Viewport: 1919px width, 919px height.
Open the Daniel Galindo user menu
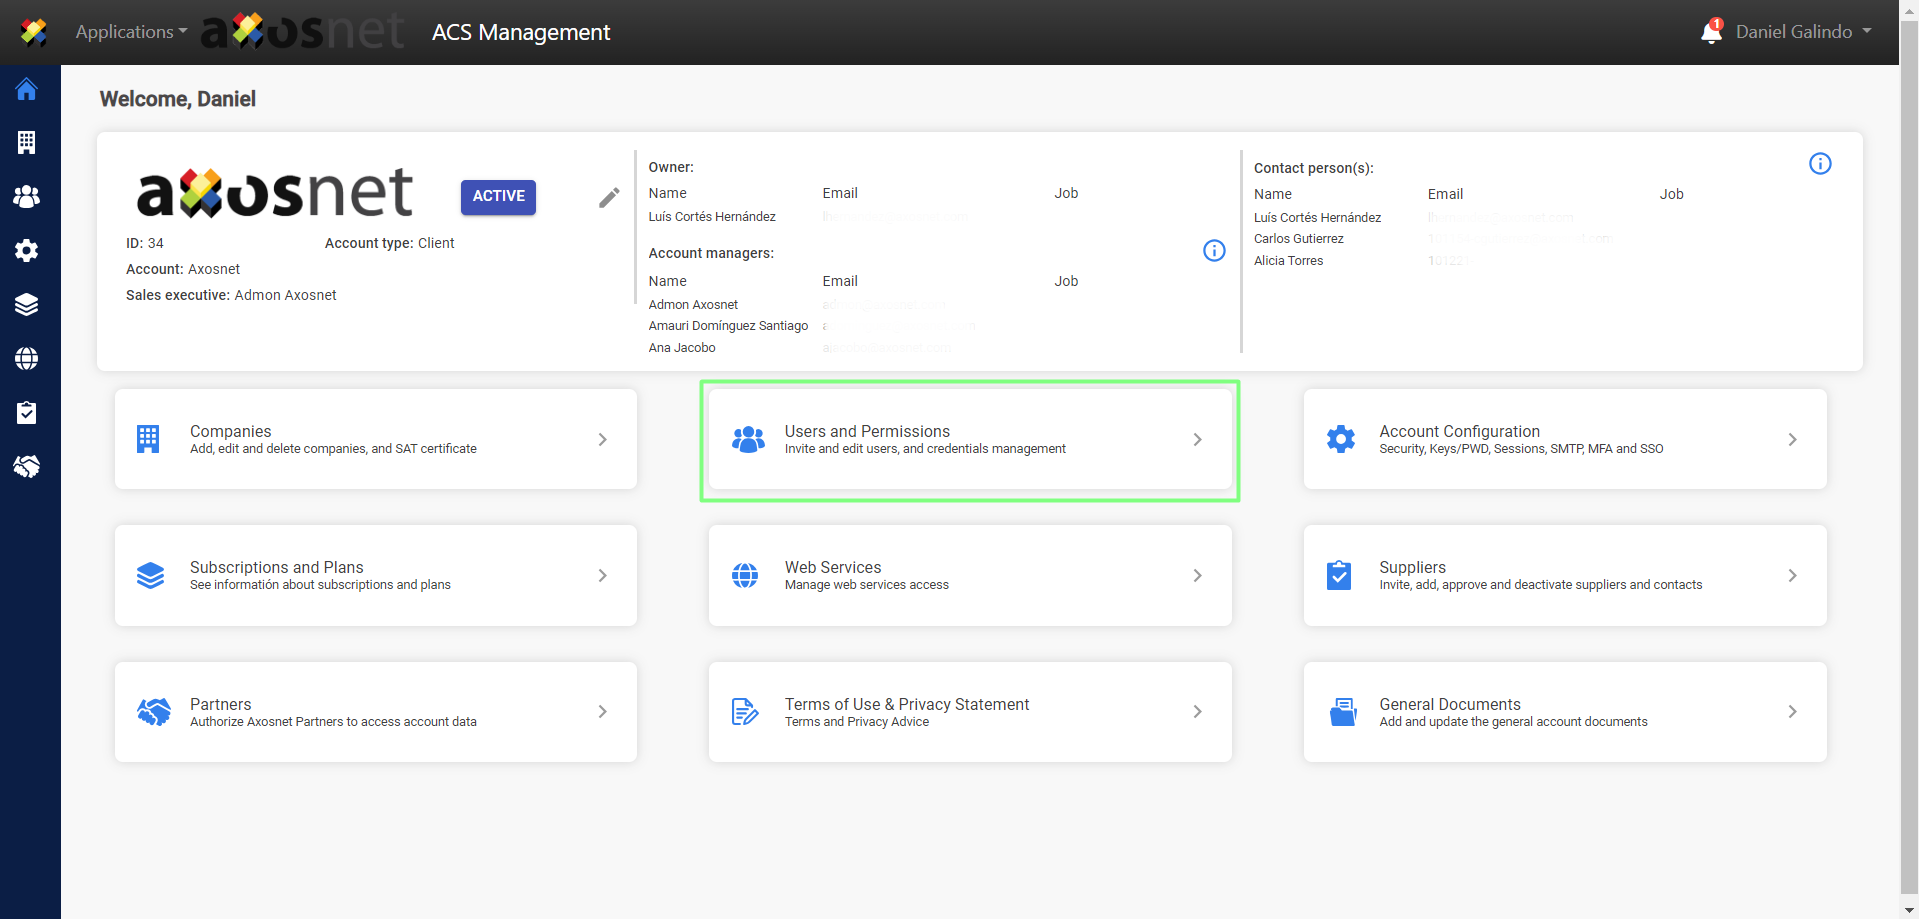pos(1803,32)
